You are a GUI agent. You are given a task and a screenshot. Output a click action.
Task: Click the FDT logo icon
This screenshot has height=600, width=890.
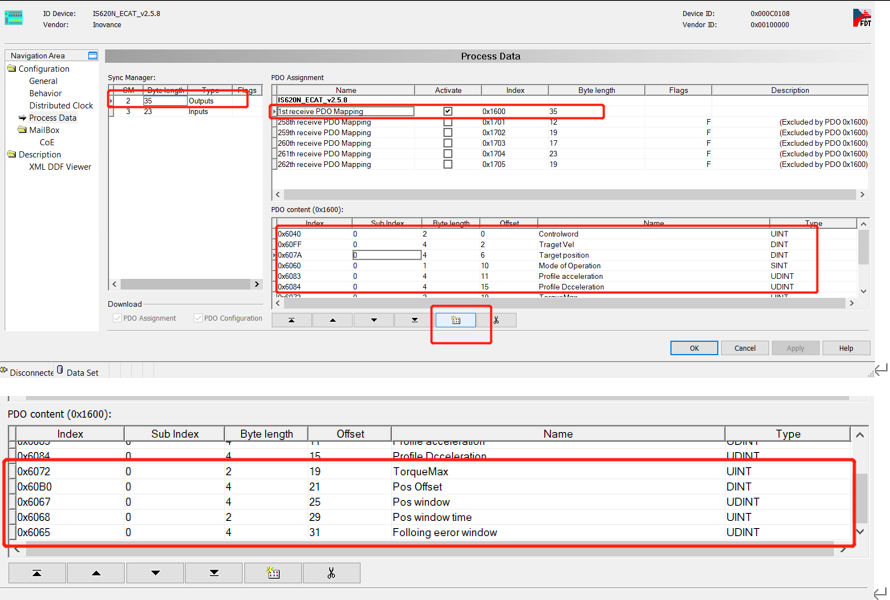coord(861,18)
